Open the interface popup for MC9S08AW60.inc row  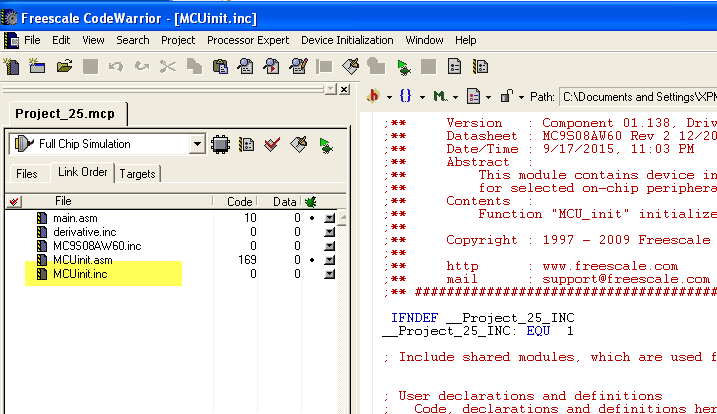coord(329,246)
